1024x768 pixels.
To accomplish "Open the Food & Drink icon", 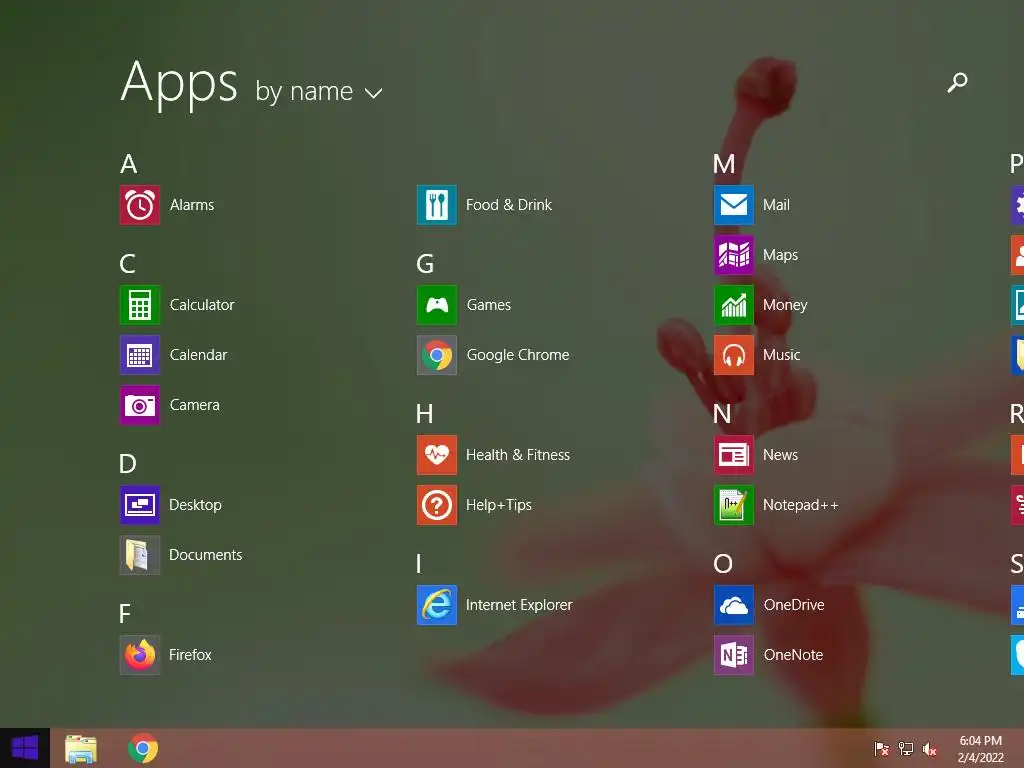I will coord(437,205).
